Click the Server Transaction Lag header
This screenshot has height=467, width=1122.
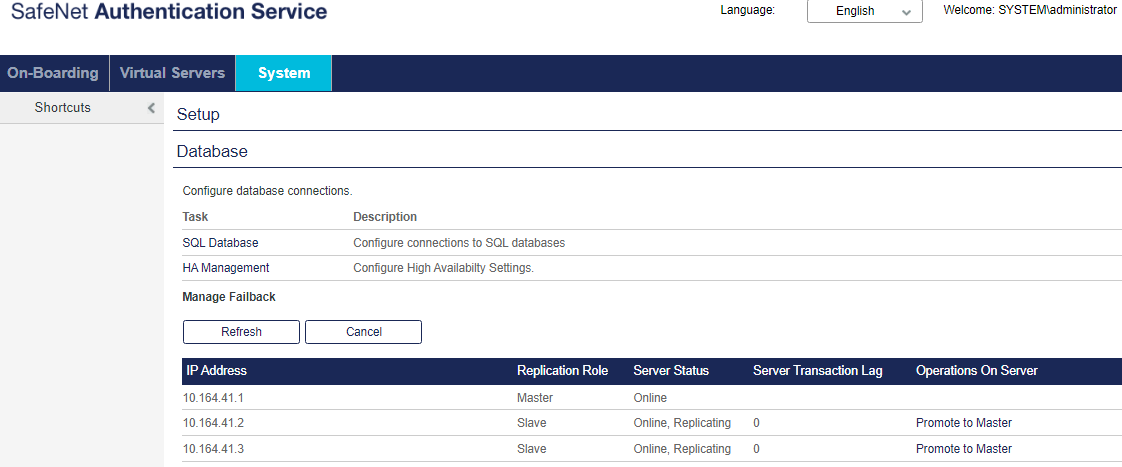817,371
